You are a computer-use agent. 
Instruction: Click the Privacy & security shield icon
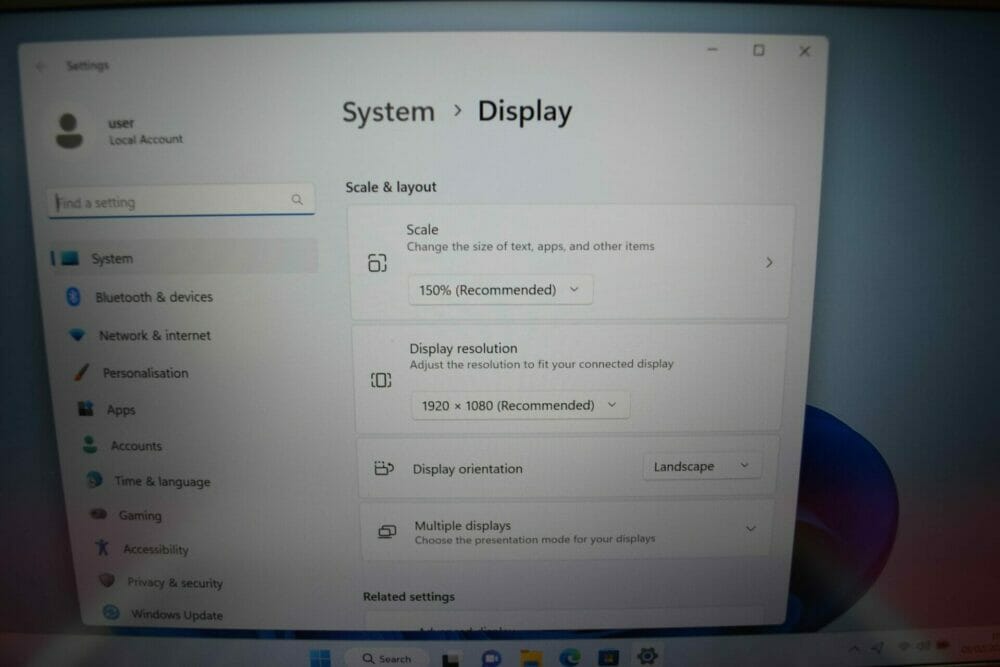(107, 580)
